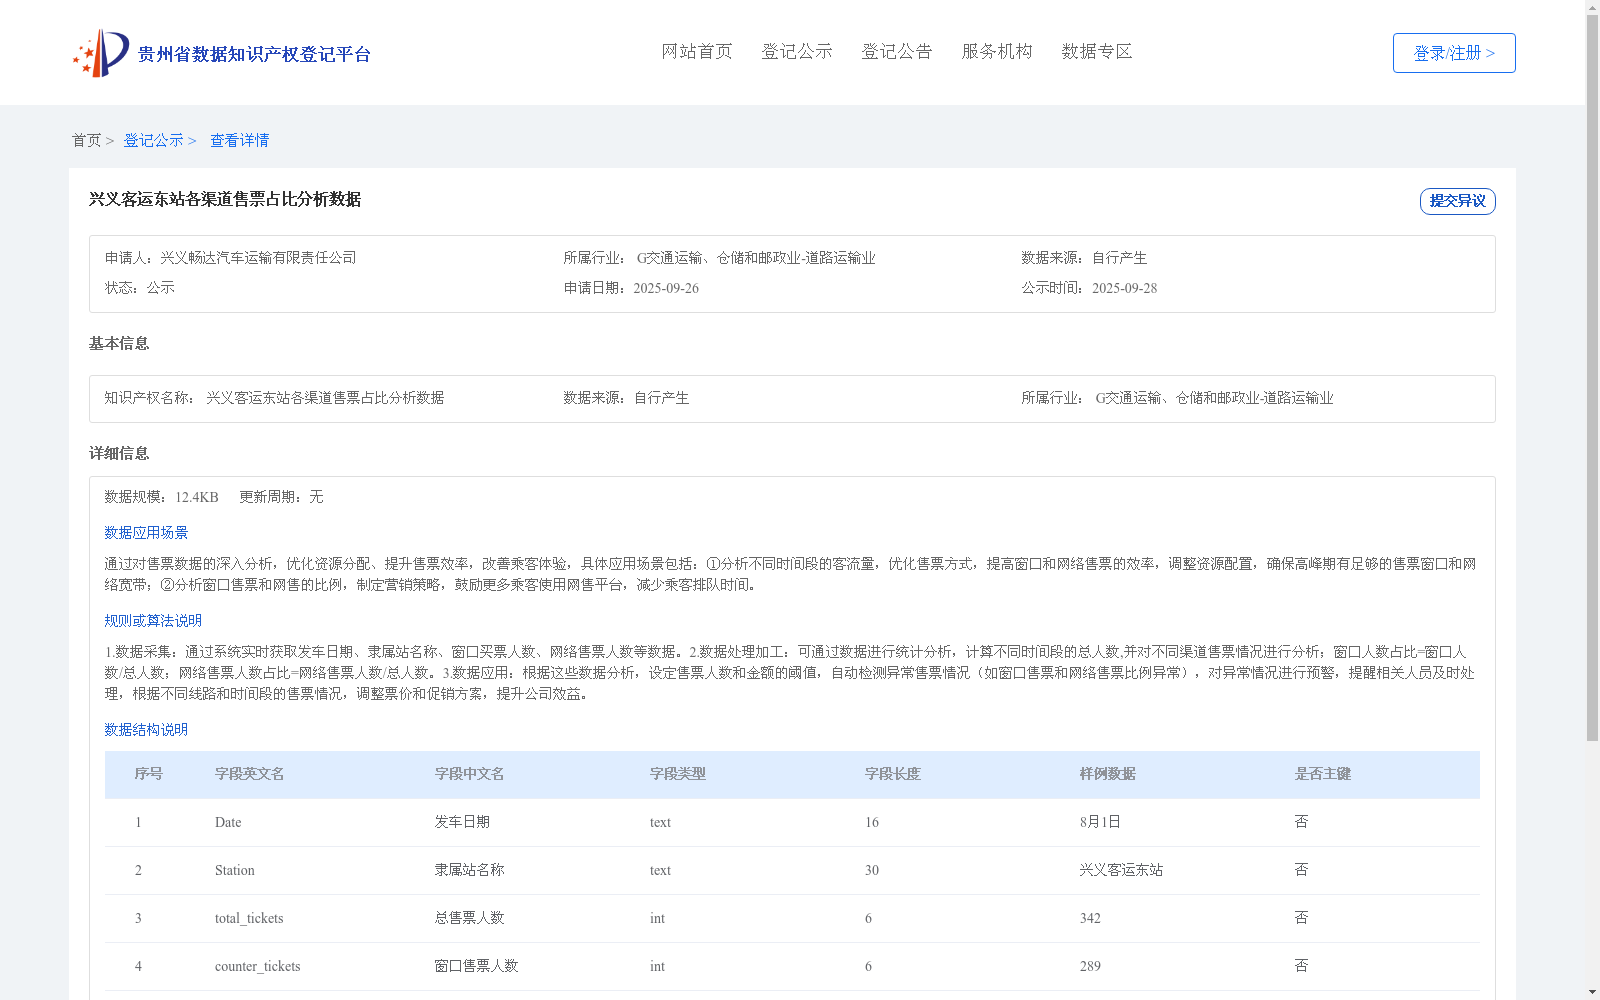
Task: Click the 数据规模 12.4KB value
Action: click(196, 497)
